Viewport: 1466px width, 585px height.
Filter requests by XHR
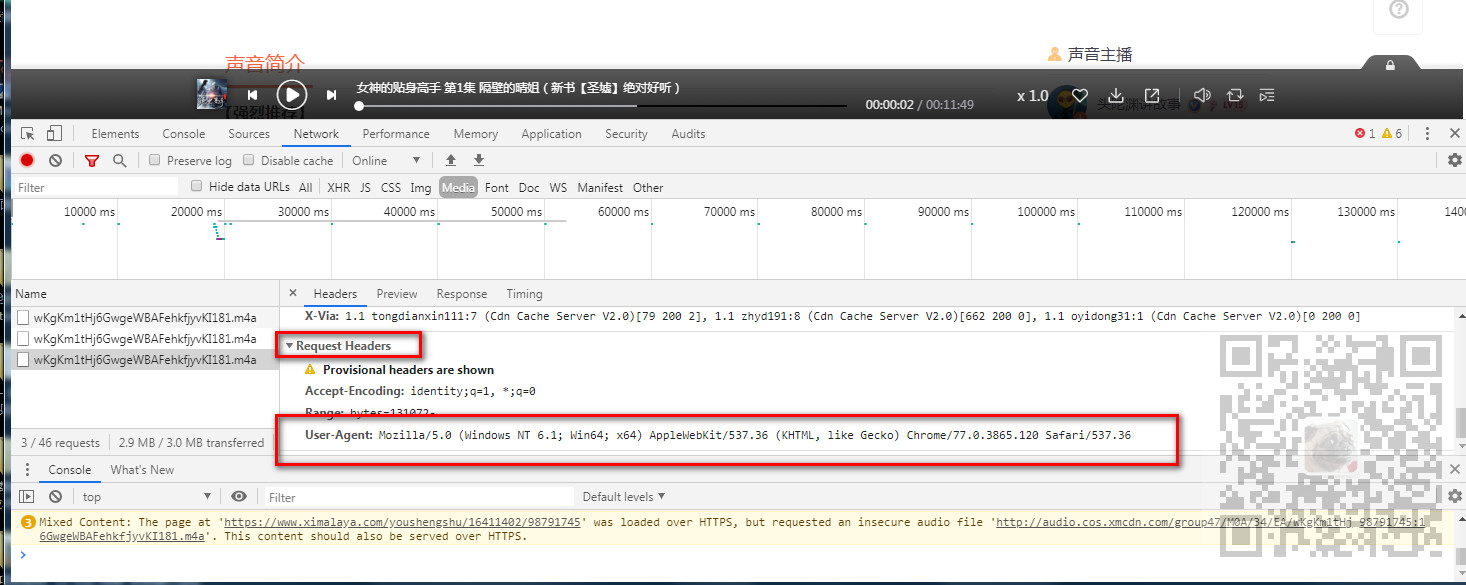click(x=339, y=187)
